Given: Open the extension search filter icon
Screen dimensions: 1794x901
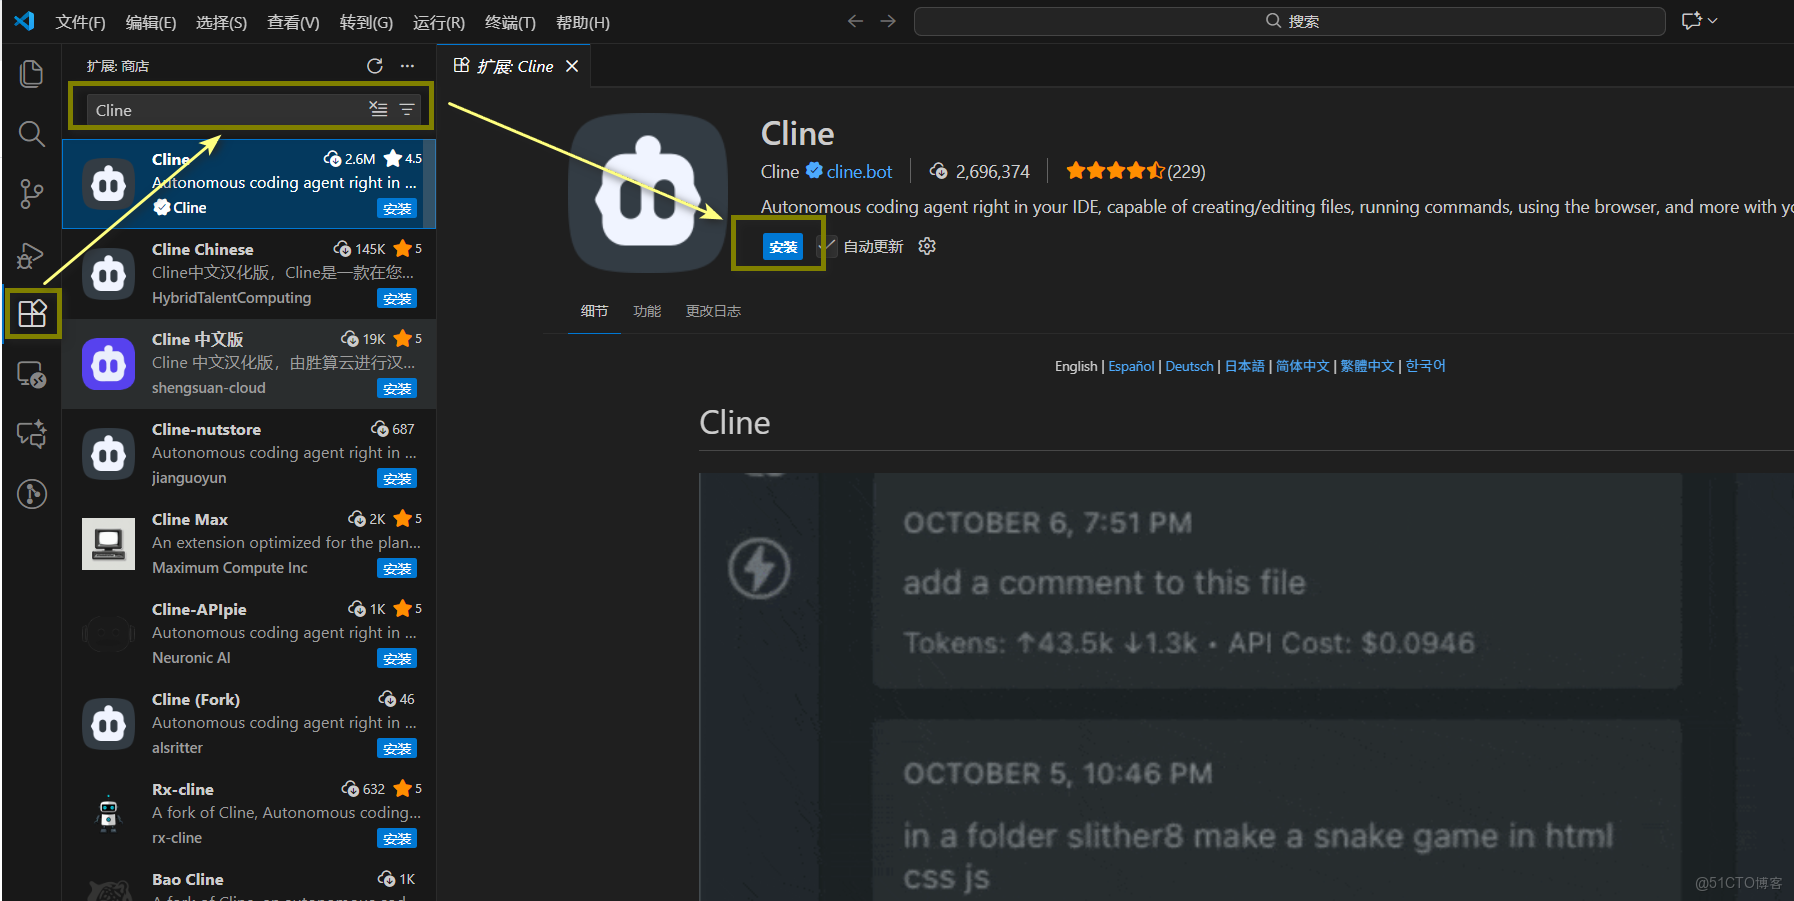Looking at the screenshot, I should 407,109.
